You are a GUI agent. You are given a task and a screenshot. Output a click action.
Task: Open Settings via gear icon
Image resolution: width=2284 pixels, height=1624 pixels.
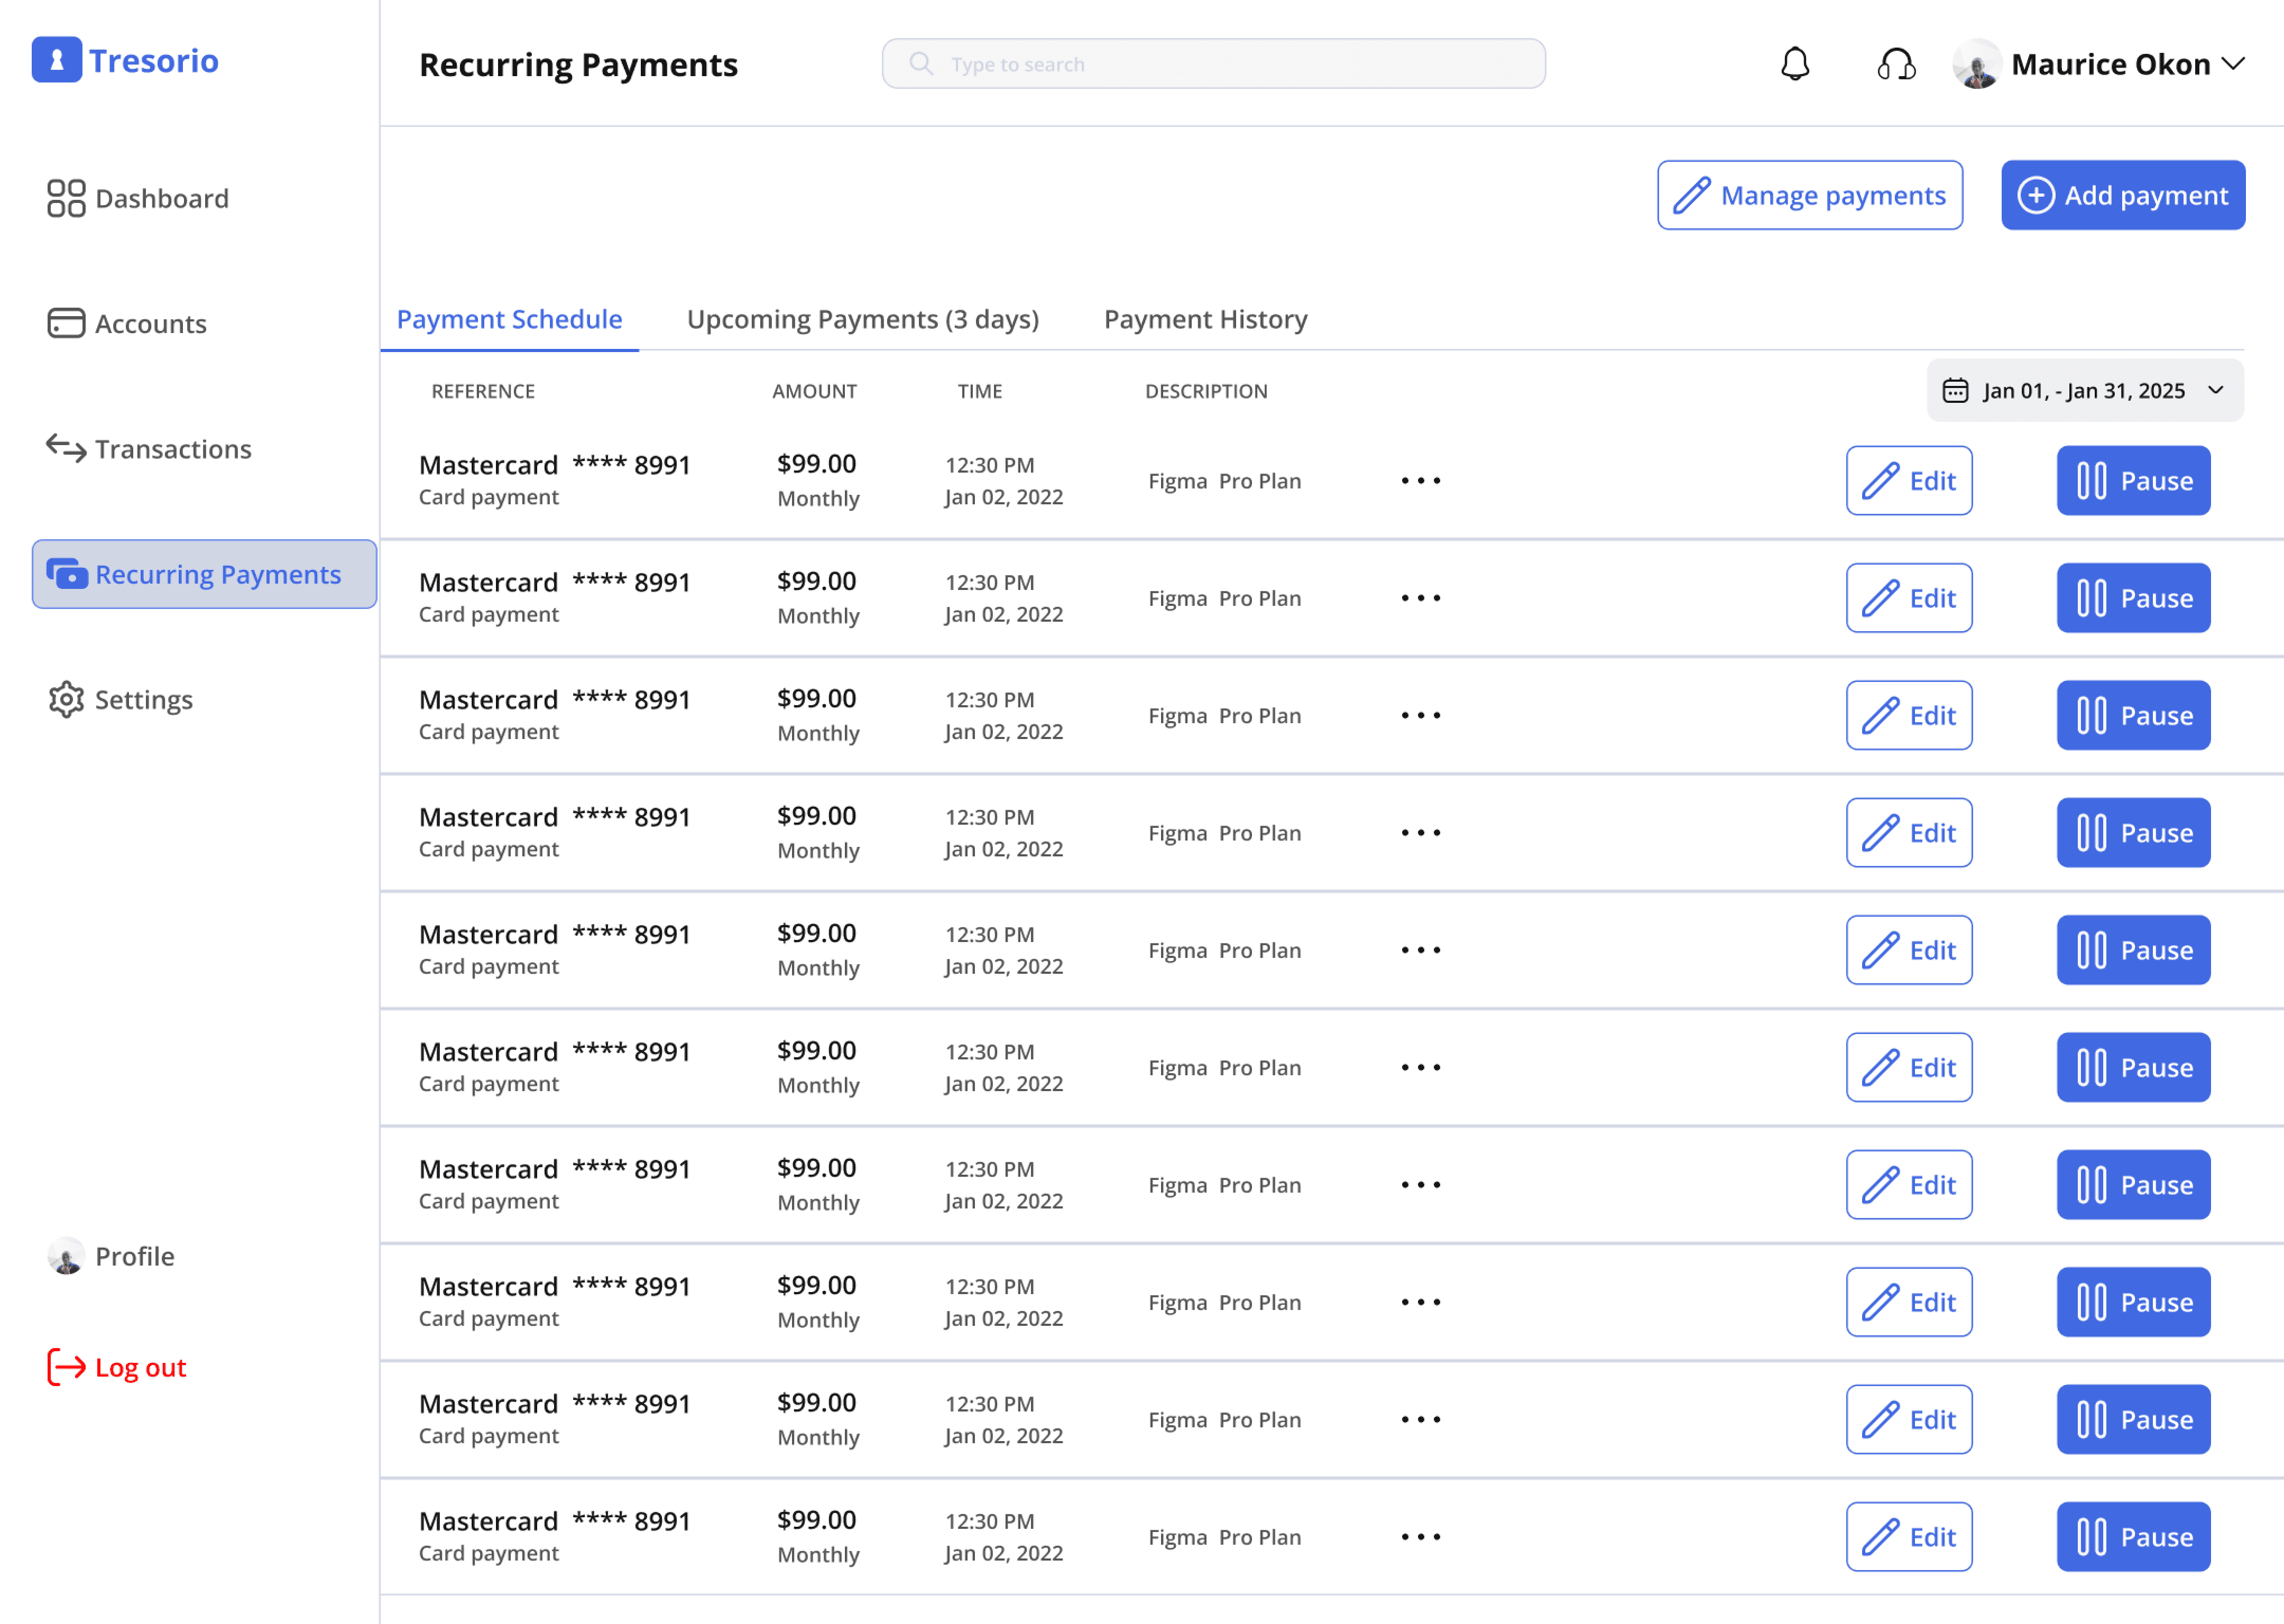pyautogui.click(x=66, y=699)
